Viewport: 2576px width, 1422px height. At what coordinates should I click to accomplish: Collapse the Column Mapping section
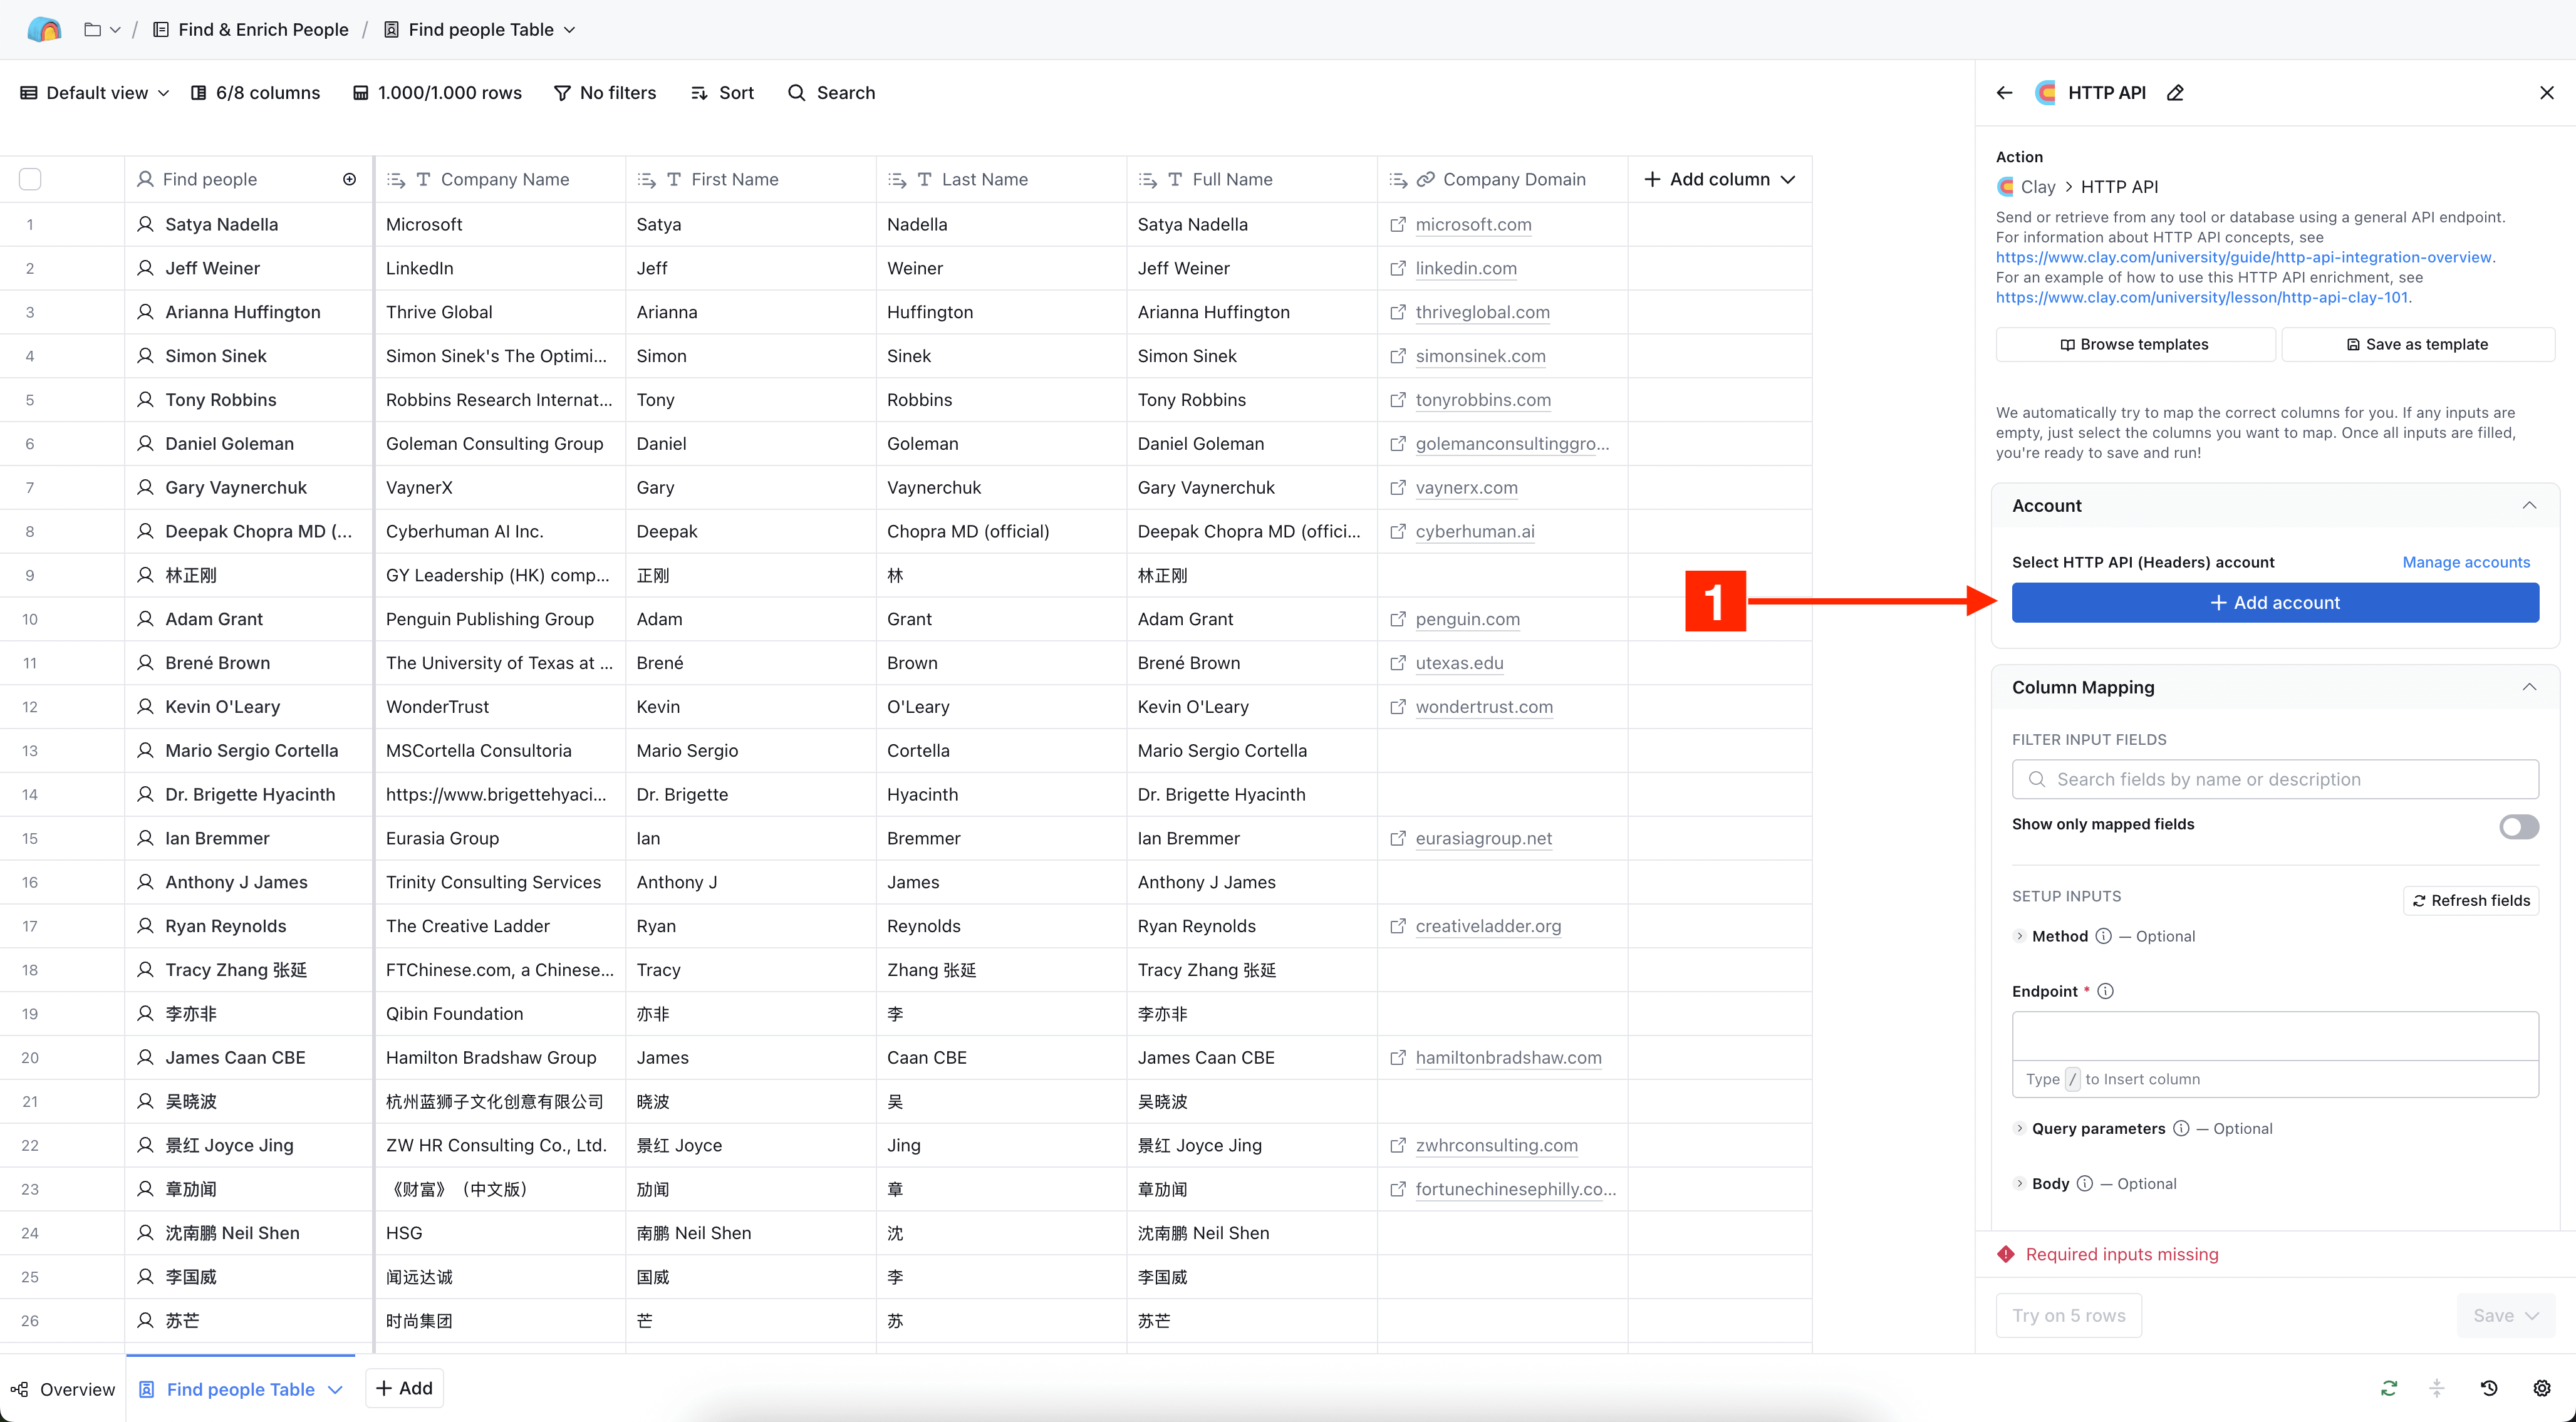pyautogui.click(x=2528, y=687)
